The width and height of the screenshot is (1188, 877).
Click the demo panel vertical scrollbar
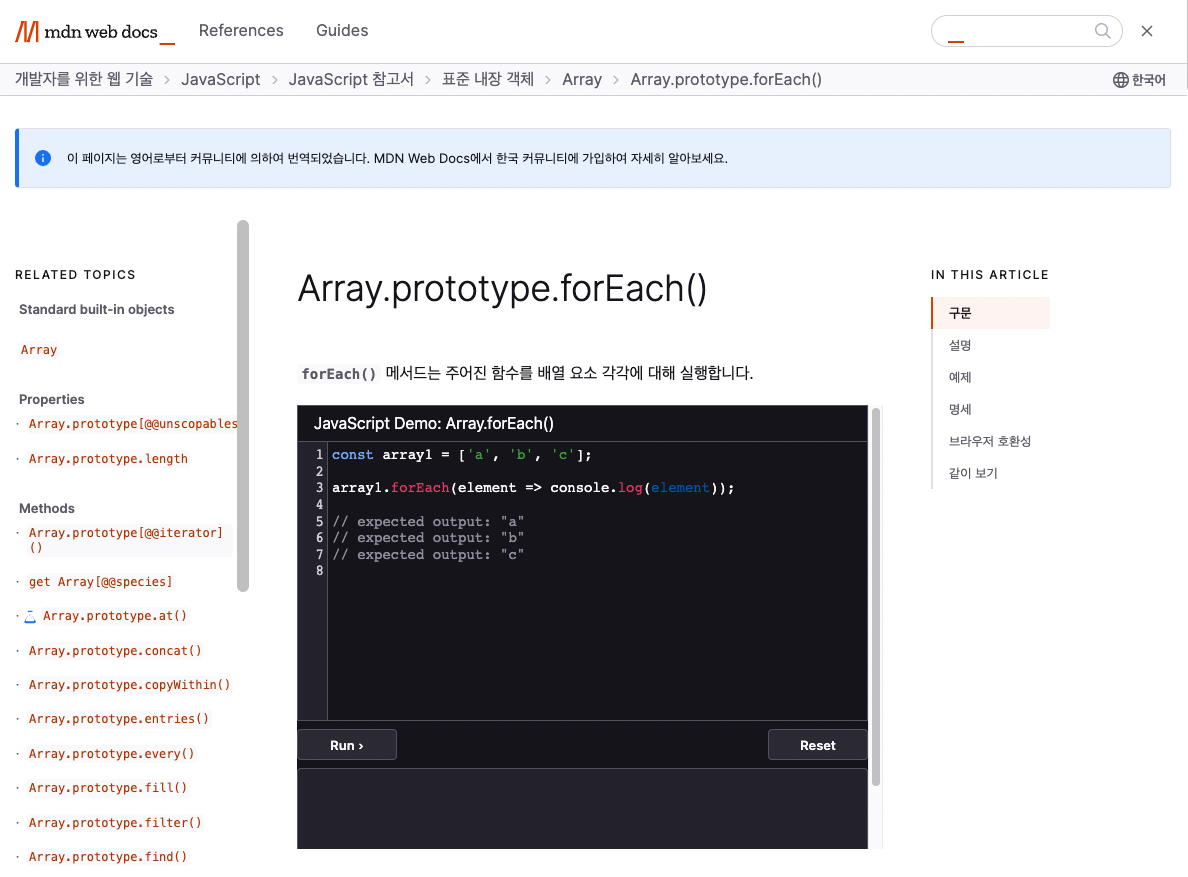(x=877, y=595)
